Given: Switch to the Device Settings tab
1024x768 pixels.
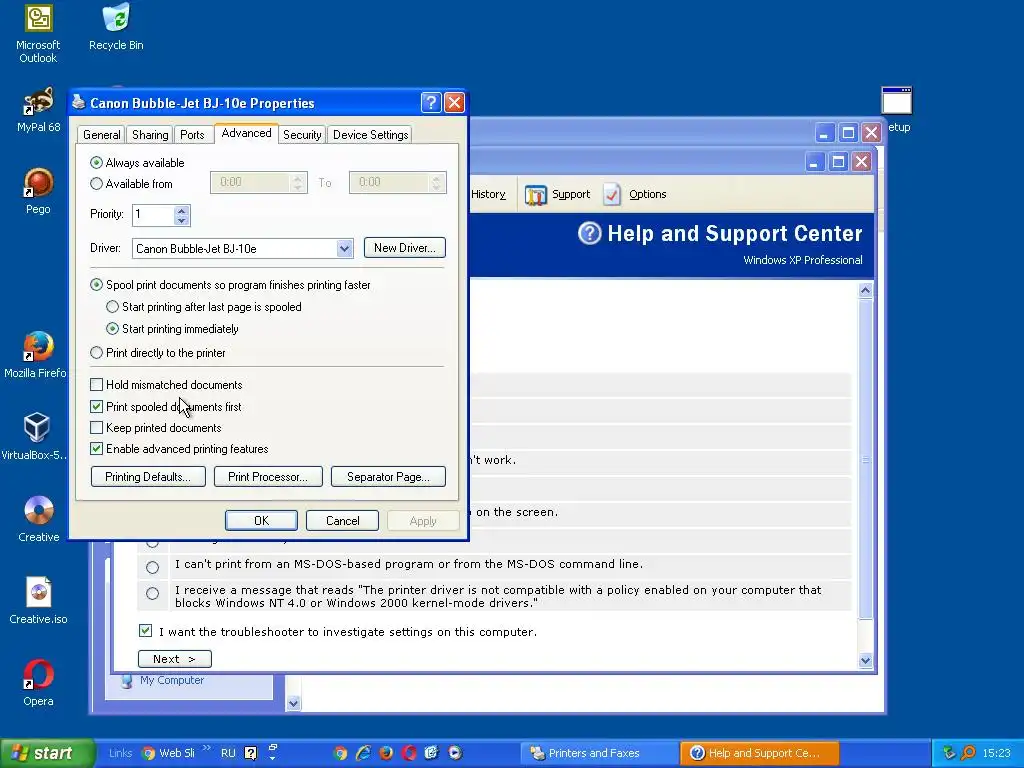Looking at the screenshot, I should pyautogui.click(x=370, y=135).
